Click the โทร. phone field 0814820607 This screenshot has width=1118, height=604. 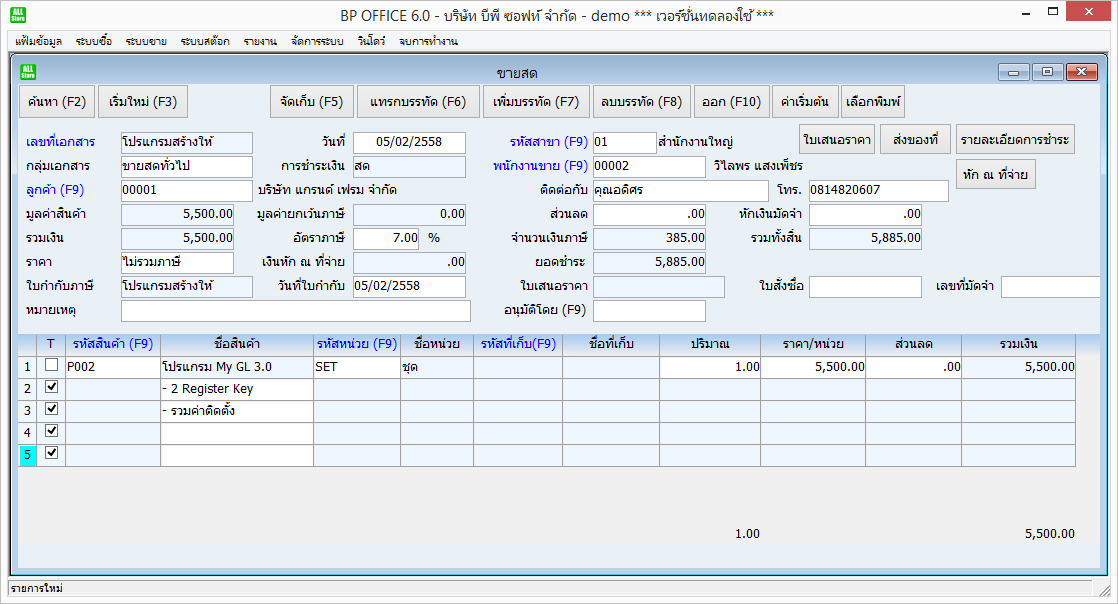tap(878, 190)
